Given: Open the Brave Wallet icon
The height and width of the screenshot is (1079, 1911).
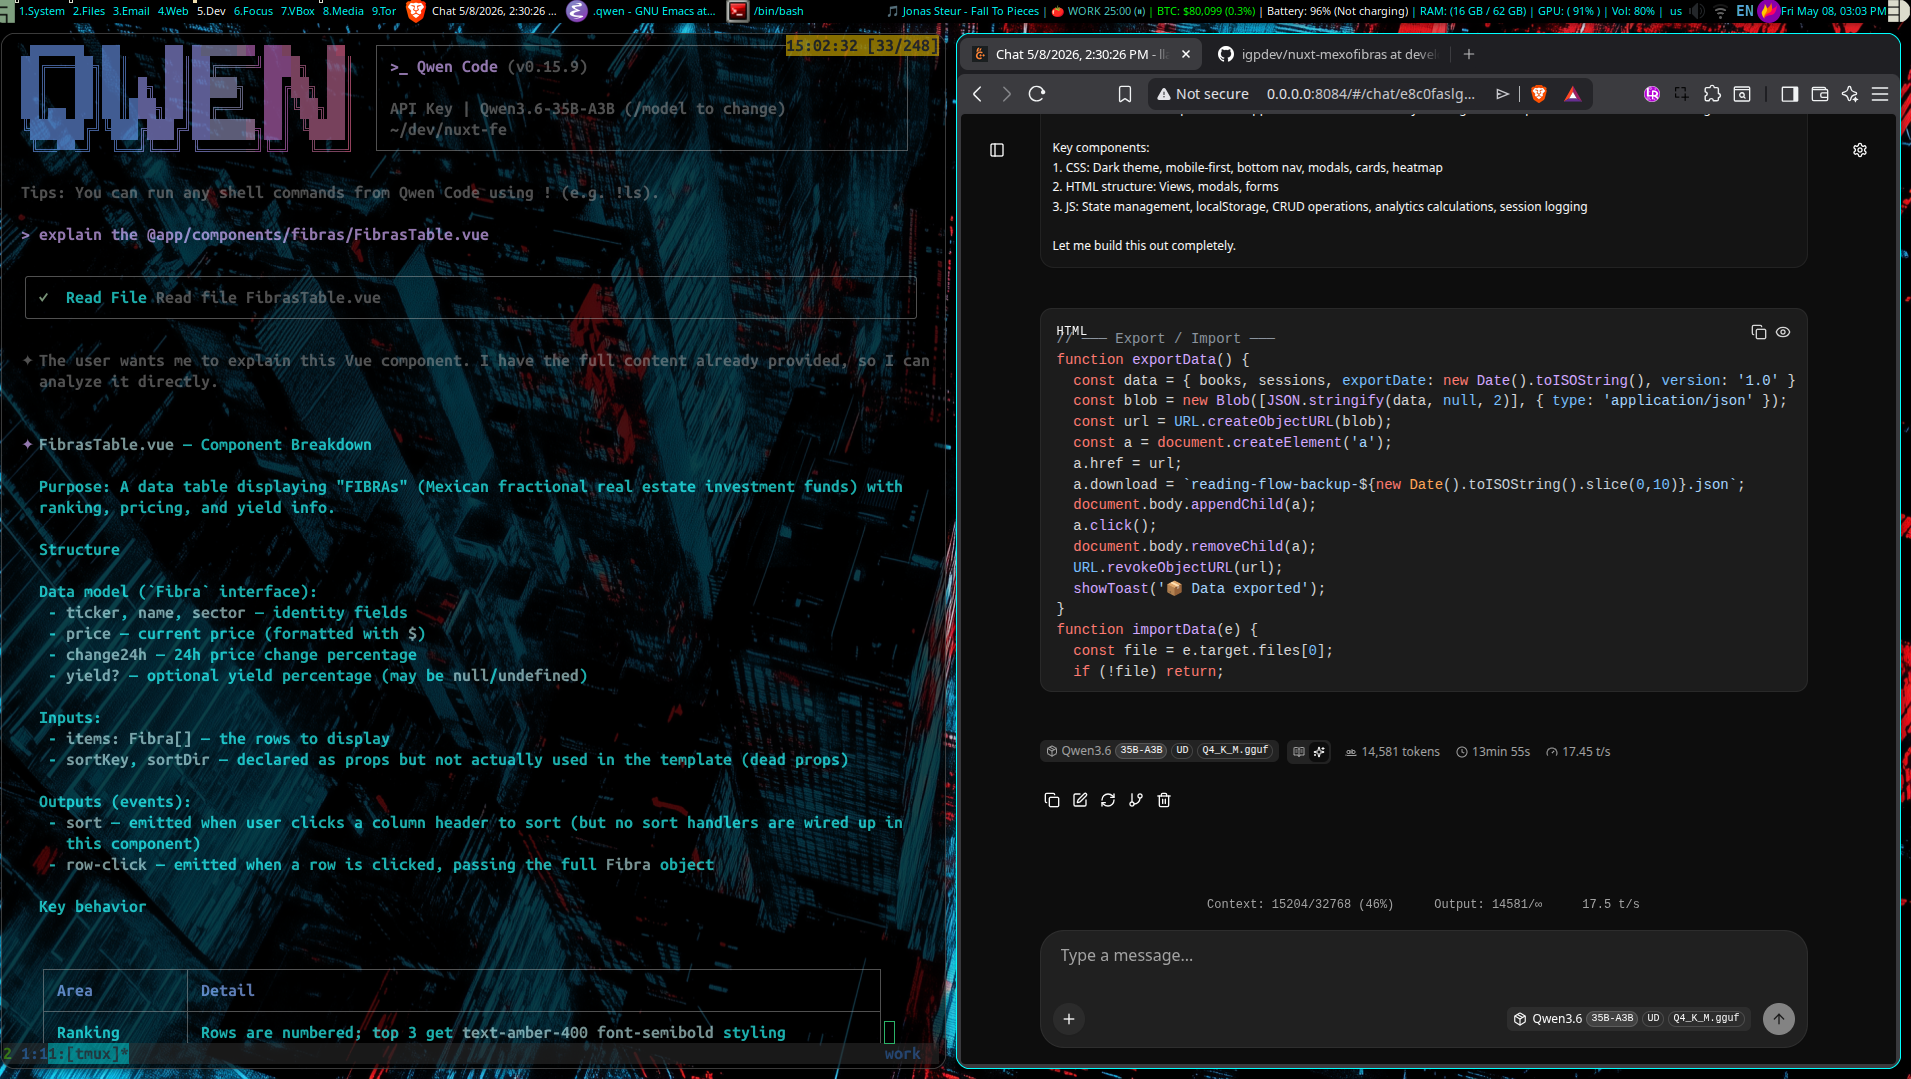Looking at the screenshot, I should point(1820,94).
